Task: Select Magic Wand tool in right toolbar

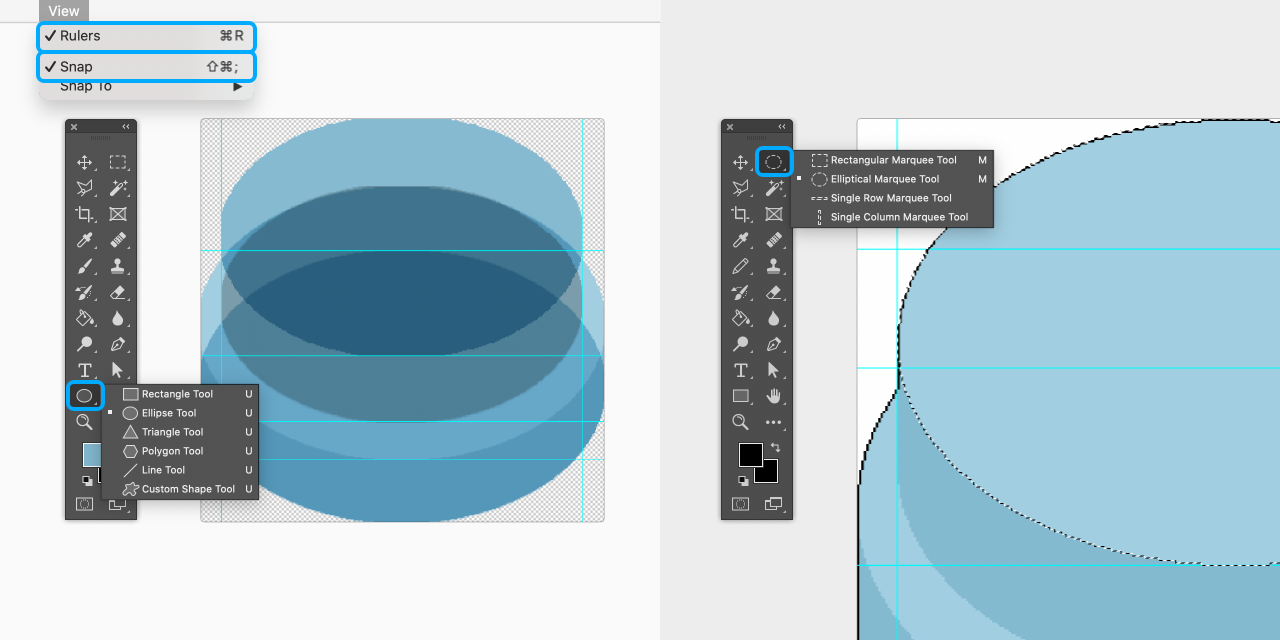Action: click(774, 188)
